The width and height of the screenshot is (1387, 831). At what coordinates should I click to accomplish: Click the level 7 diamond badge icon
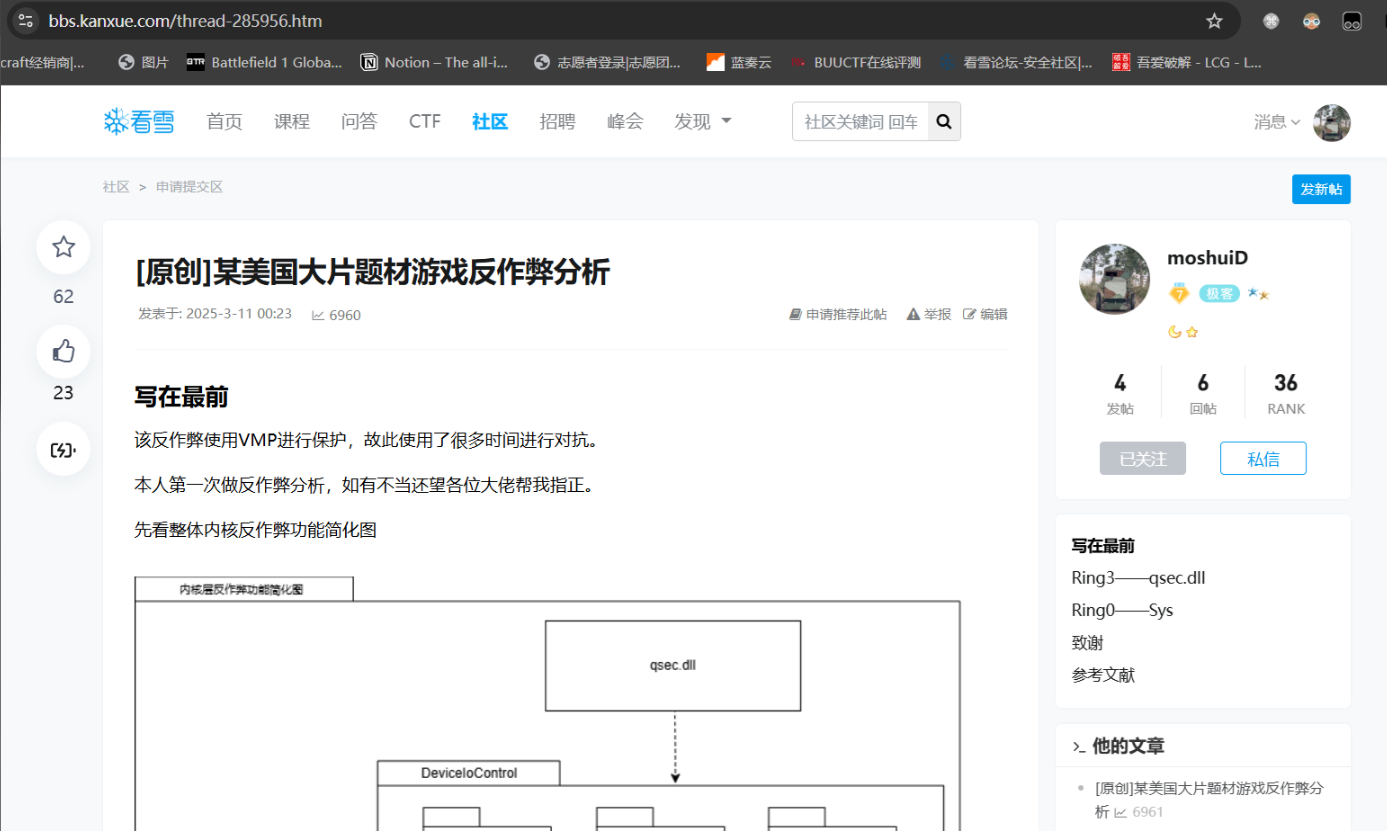[x=1179, y=293]
